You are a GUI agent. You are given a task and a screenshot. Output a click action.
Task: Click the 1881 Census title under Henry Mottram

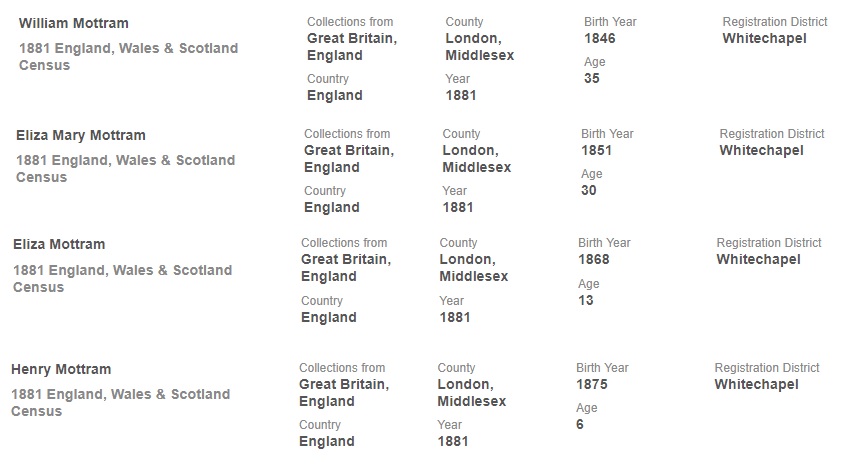coord(120,402)
